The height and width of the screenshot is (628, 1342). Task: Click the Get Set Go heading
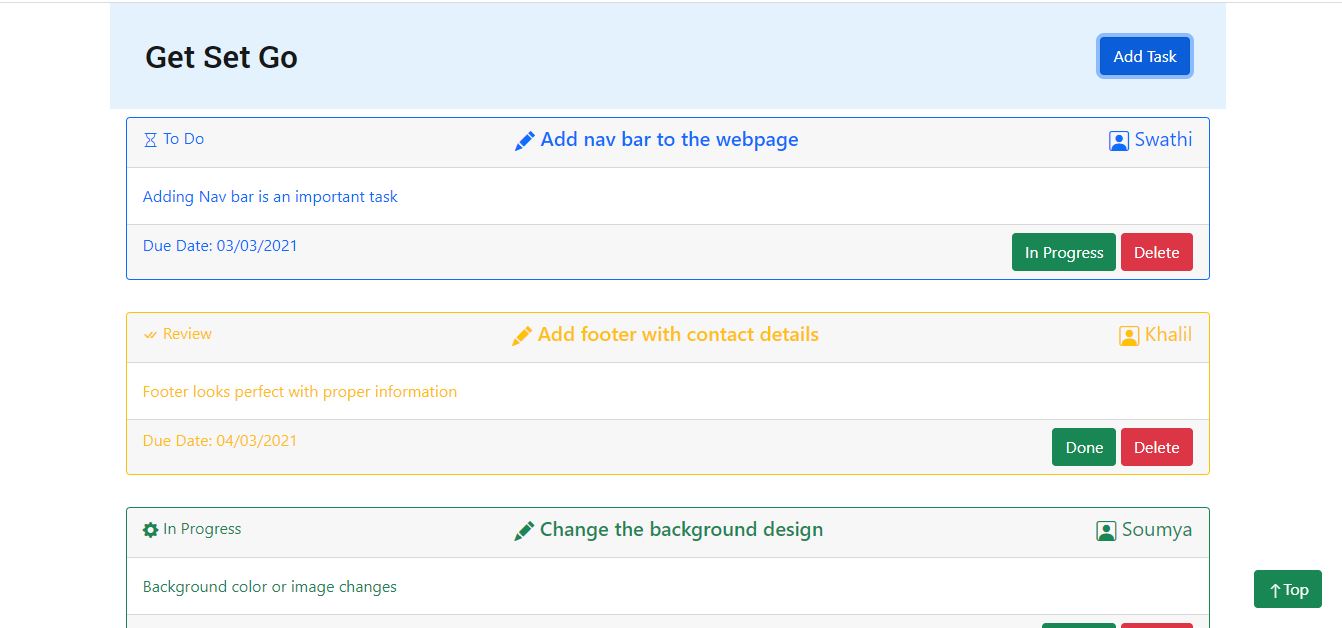coord(221,57)
